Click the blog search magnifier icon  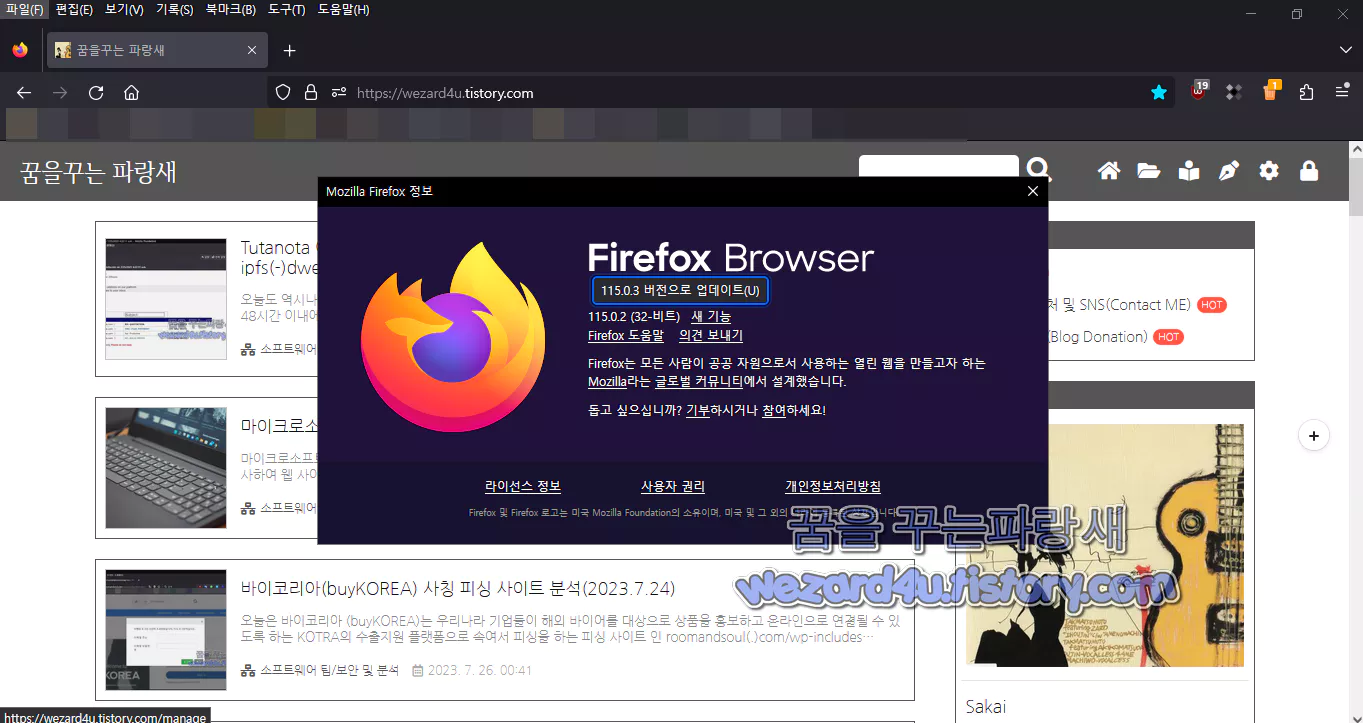(x=1039, y=169)
